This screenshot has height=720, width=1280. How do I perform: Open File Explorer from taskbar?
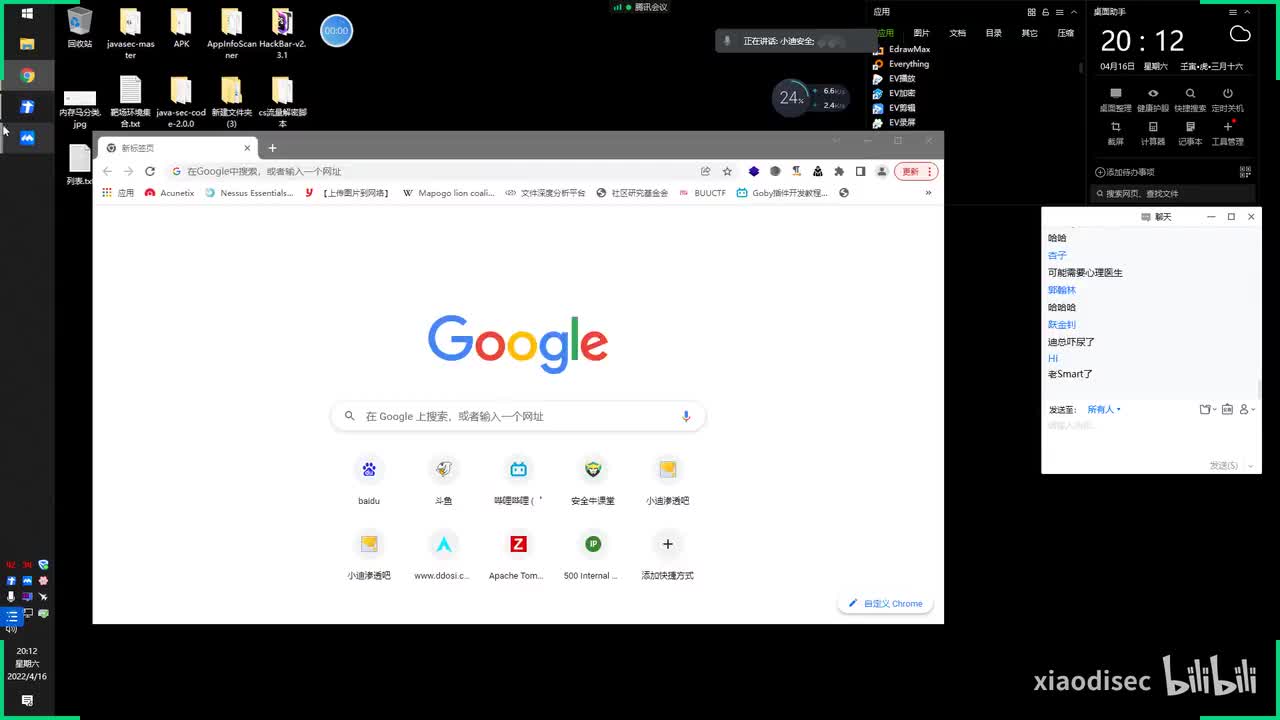tap(27, 44)
